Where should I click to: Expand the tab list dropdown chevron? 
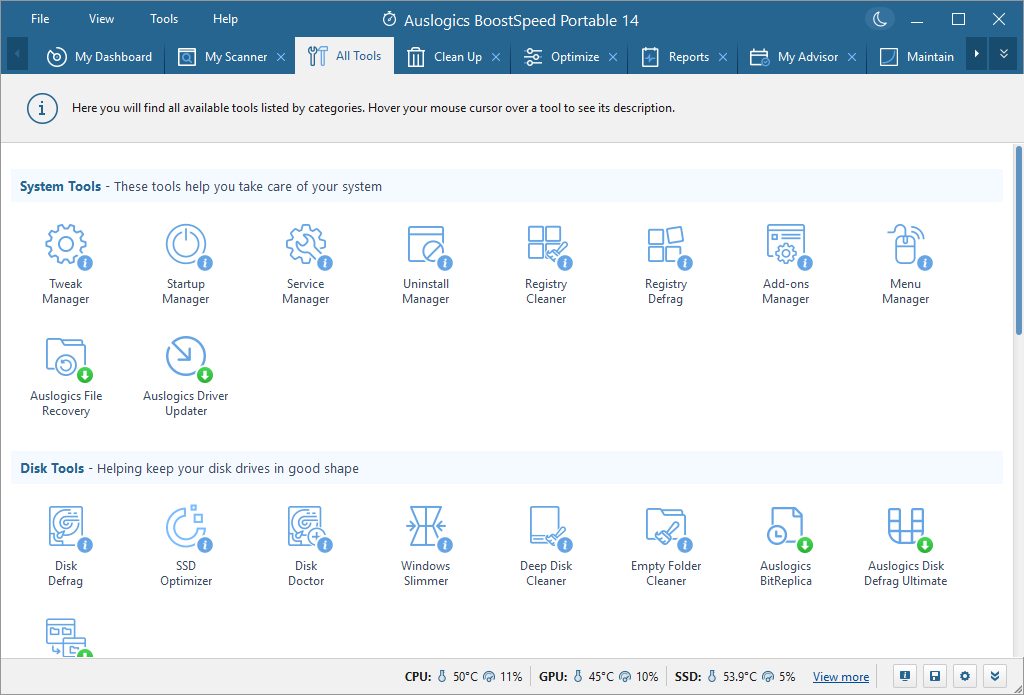pos(1004,55)
